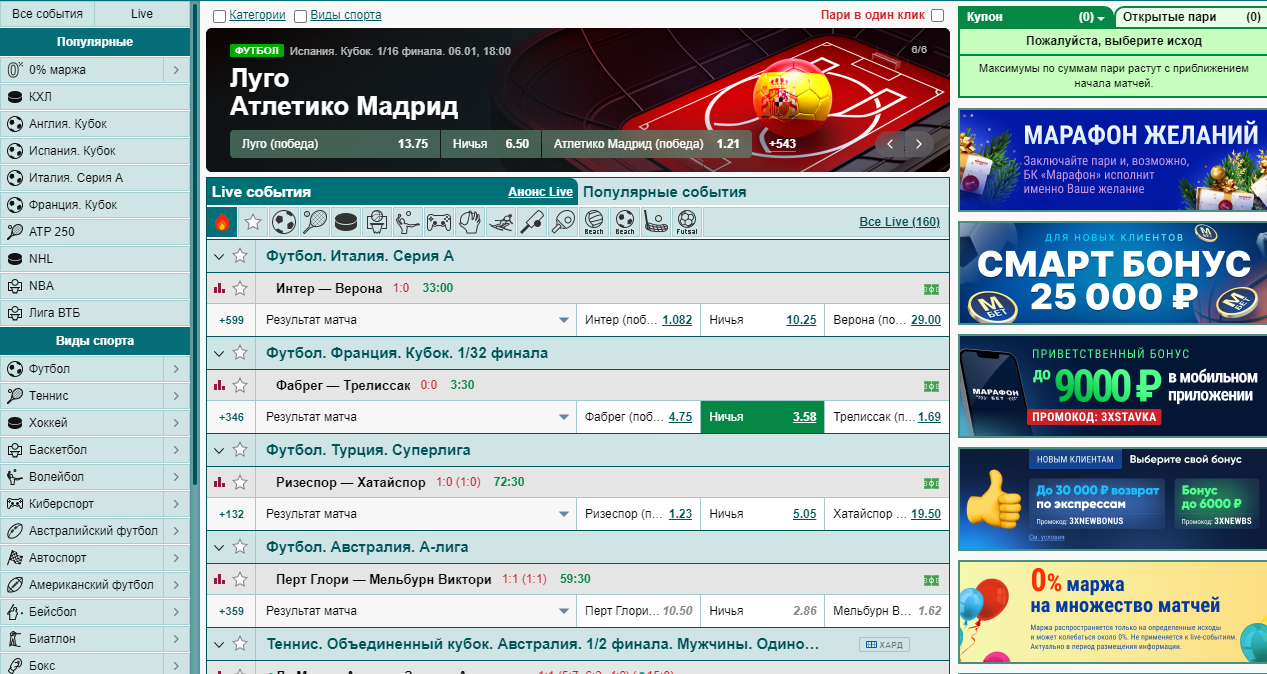Viewport: 1267px width, 674px height.
Task: Filter live events by Beach soccer icon
Action: coord(625,221)
